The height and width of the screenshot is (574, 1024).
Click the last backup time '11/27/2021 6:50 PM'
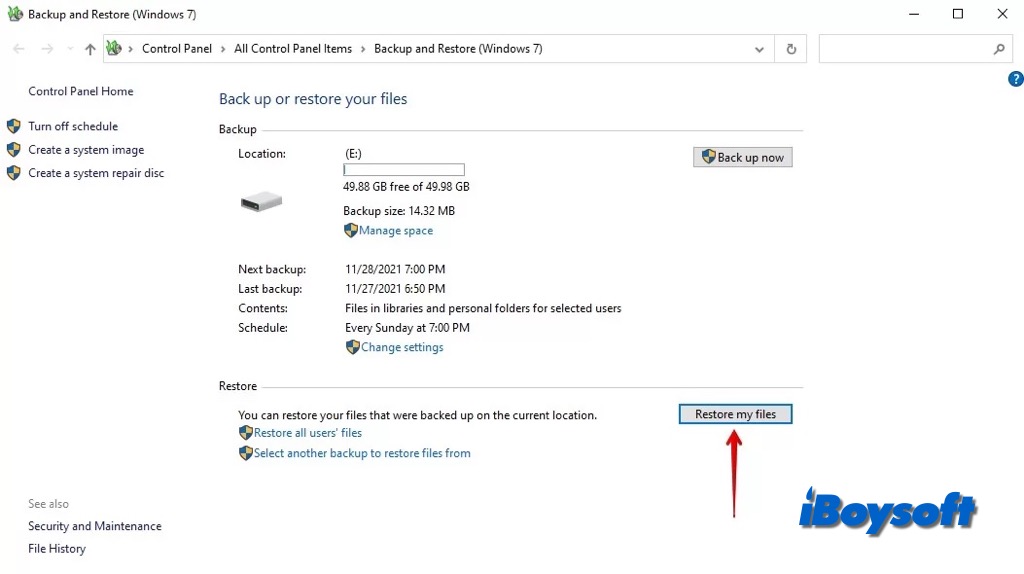395,289
